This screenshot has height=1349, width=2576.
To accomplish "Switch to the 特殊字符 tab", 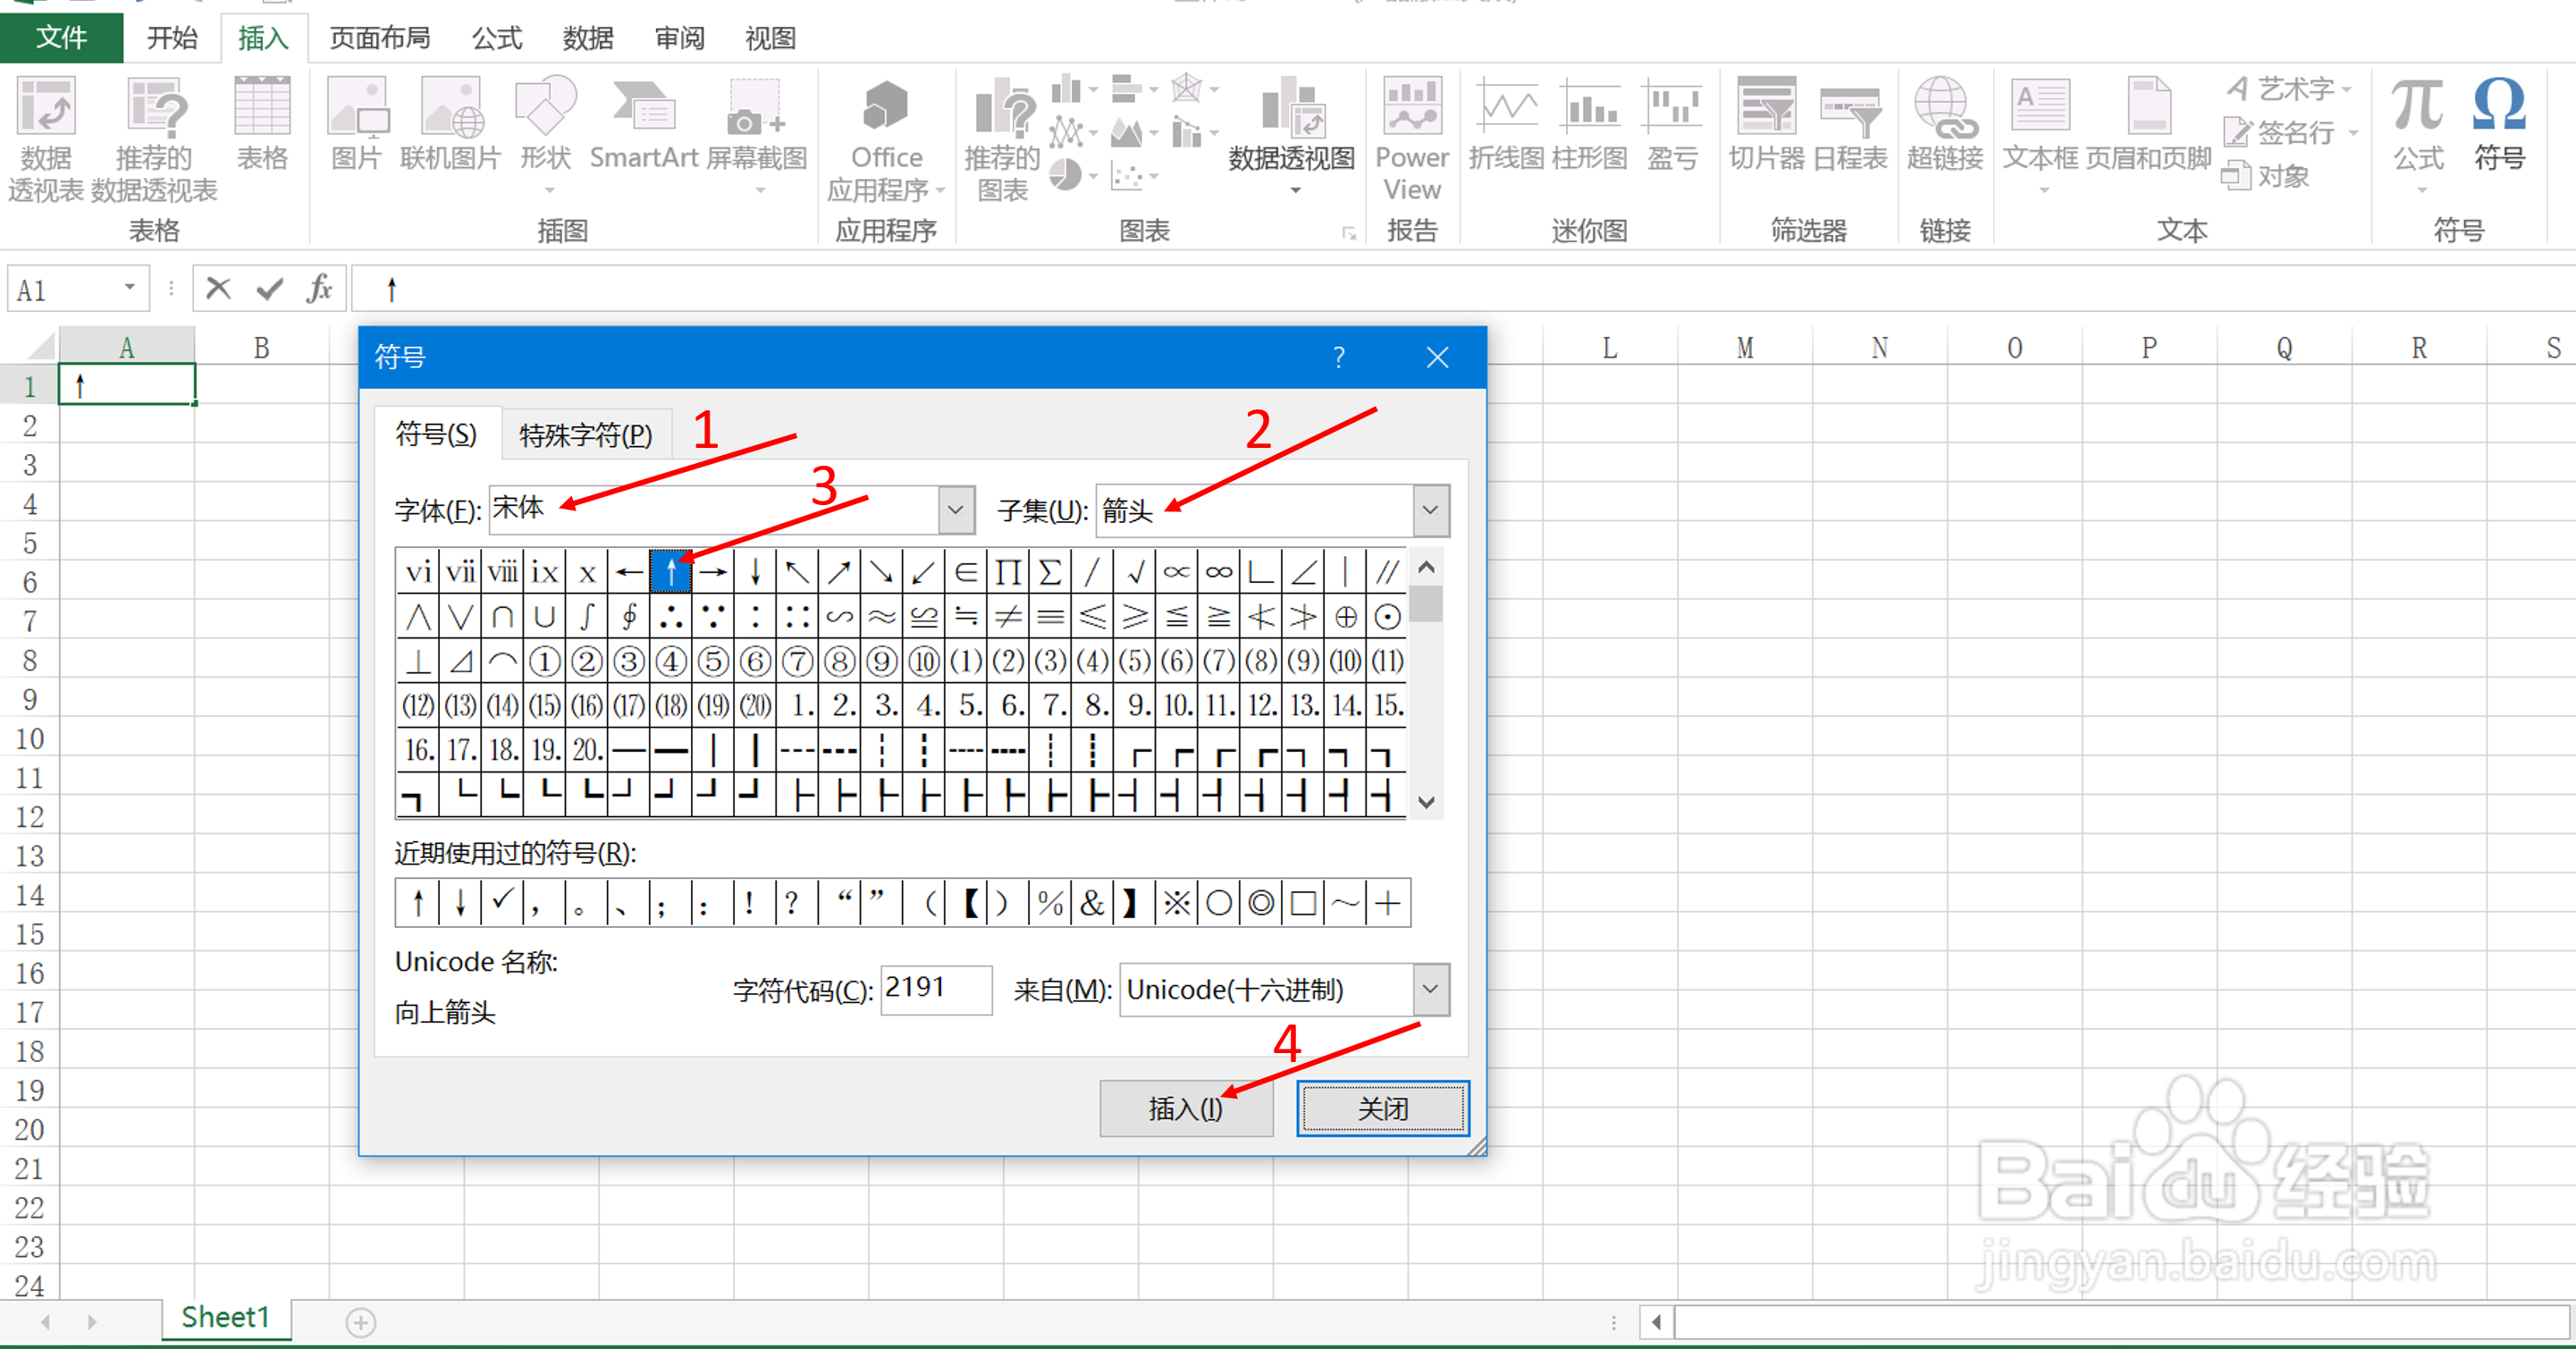I will [x=585, y=435].
